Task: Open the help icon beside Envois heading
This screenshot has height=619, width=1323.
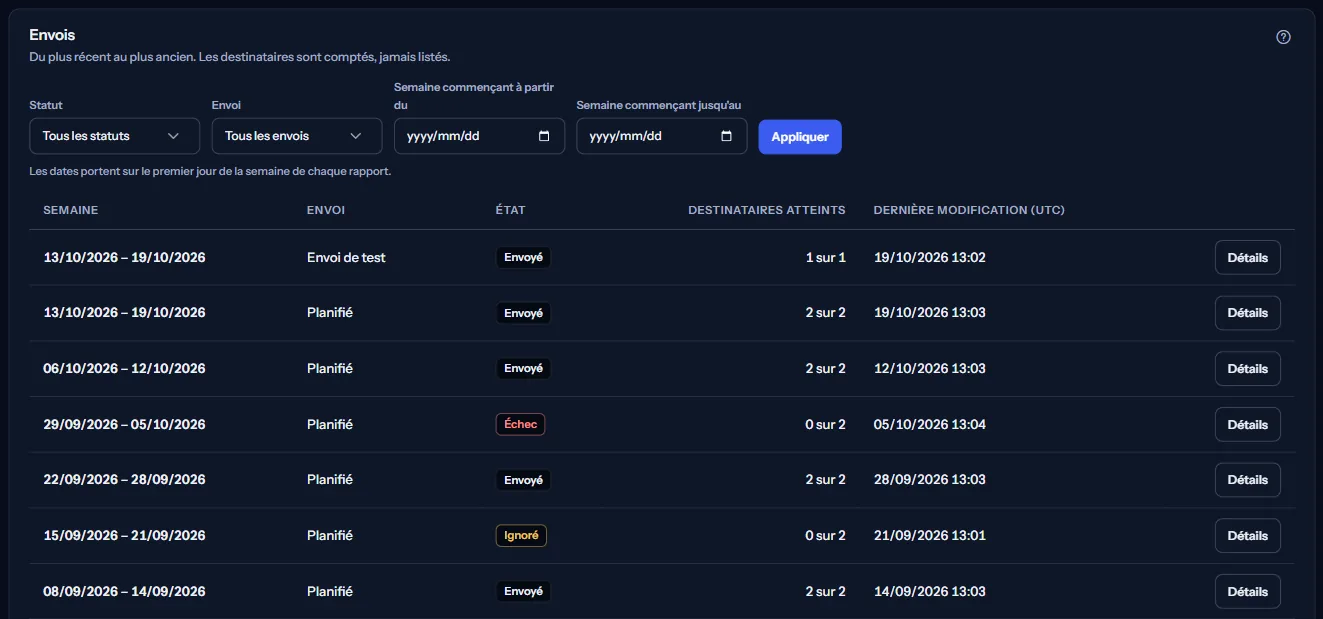Action: click(1284, 37)
